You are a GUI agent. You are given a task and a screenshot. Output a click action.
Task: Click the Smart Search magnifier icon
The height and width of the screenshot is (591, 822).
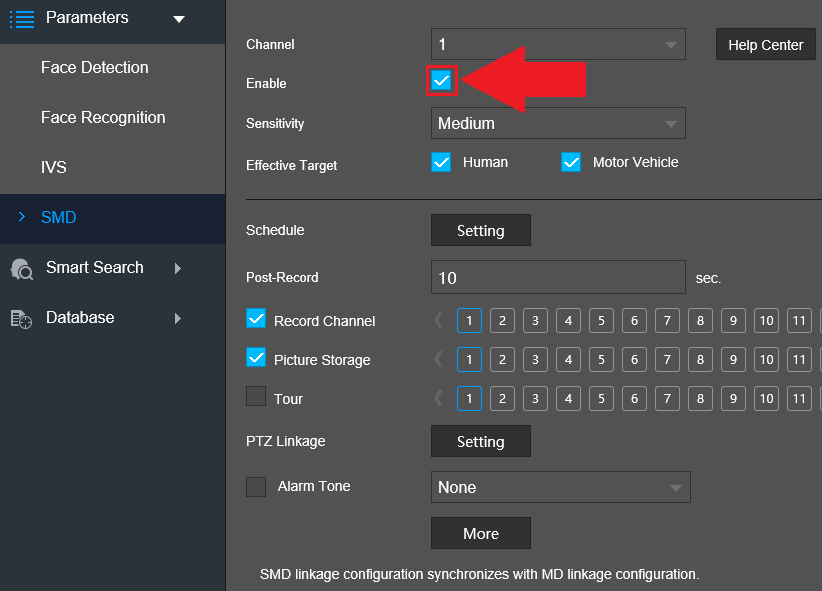[21, 268]
